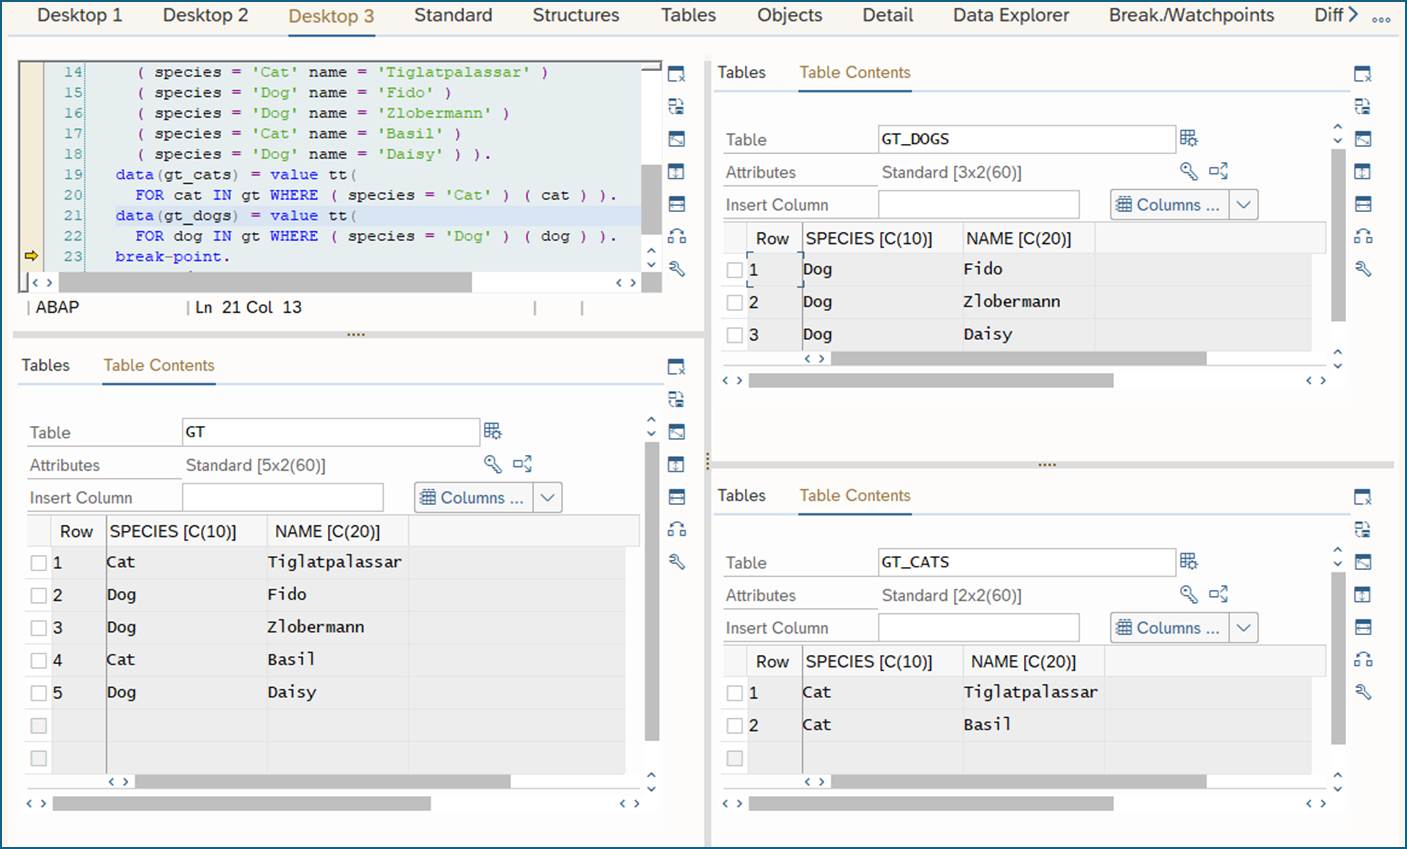Show more desktop tabs with the chevron after Diff
This screenshot has width=1407, height=849.
[x=1353, y=15]
